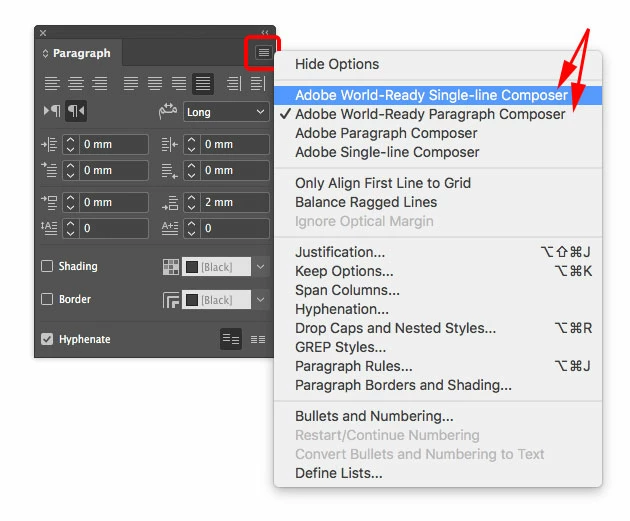The height and width of the screenshot is (521, 630).
Task: Click stepper for right indent field
Action: 192,144
